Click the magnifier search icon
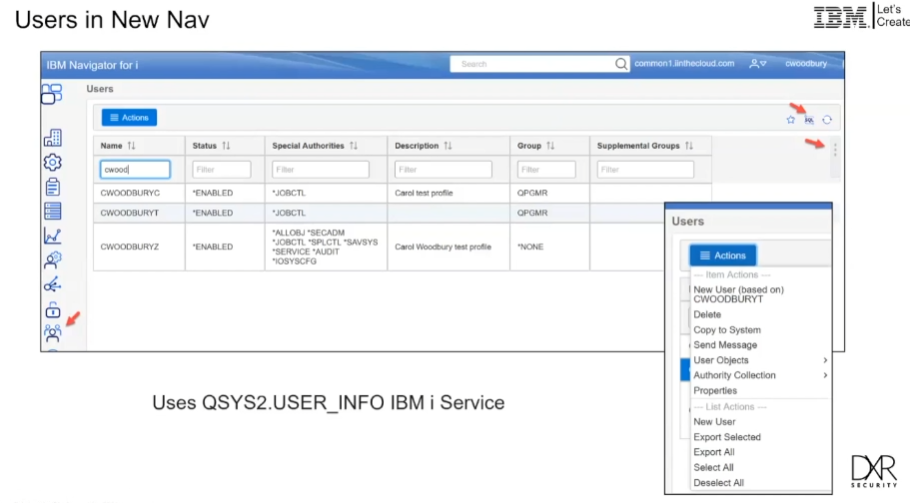 [x=621, y=64]
